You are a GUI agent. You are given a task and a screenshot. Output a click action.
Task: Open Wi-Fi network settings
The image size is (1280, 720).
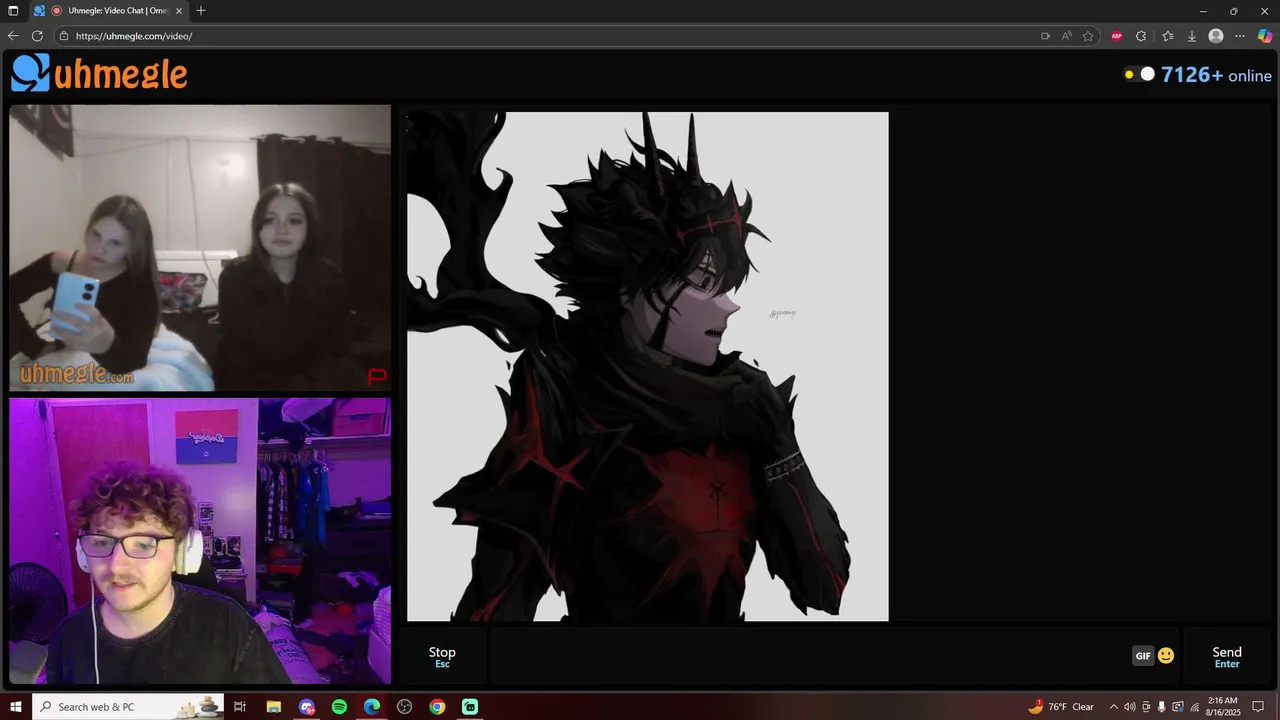coord(1194,707)
